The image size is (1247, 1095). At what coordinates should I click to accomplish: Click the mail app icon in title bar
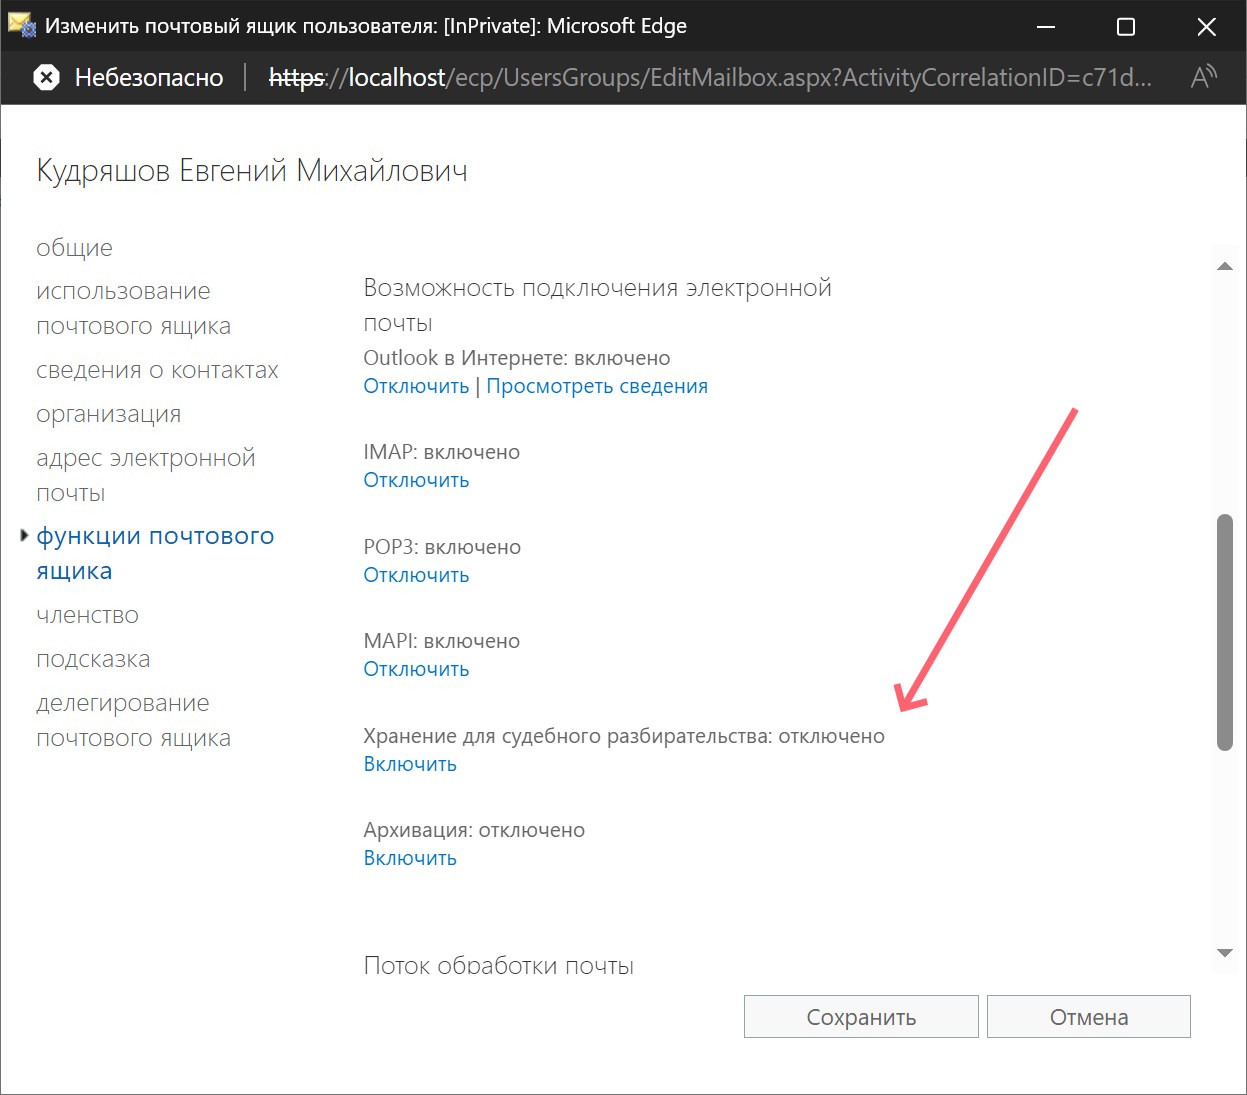point(22,26)
